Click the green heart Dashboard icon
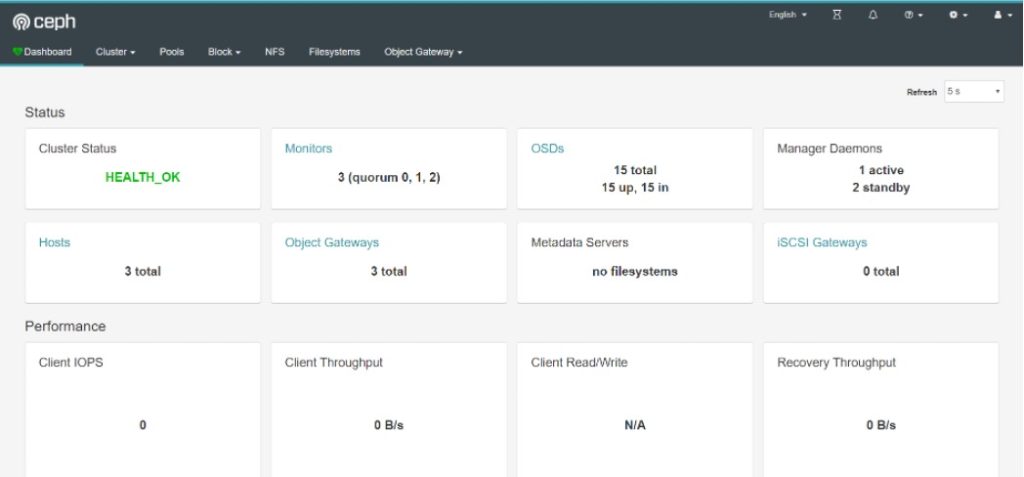The width and height of the screenshot is (1024, 477). (17, 52)
